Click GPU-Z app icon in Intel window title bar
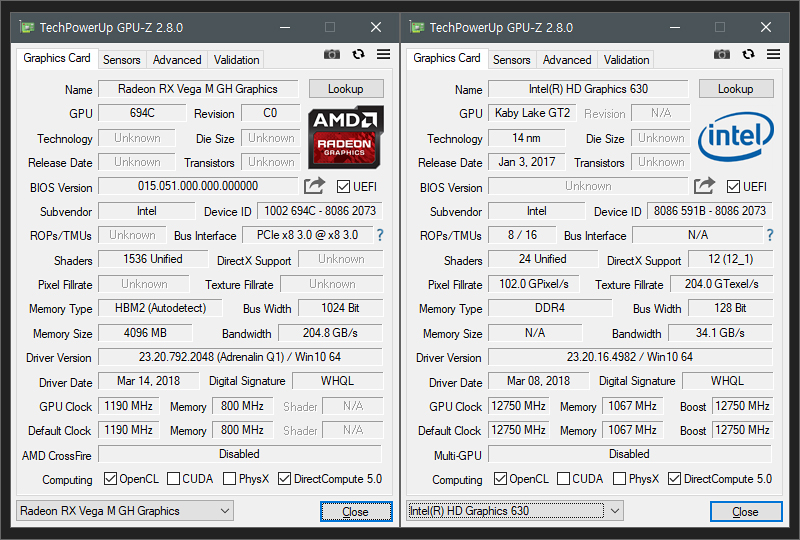The image size is (800, 540). pyautogui.click(x=417, y=27)
